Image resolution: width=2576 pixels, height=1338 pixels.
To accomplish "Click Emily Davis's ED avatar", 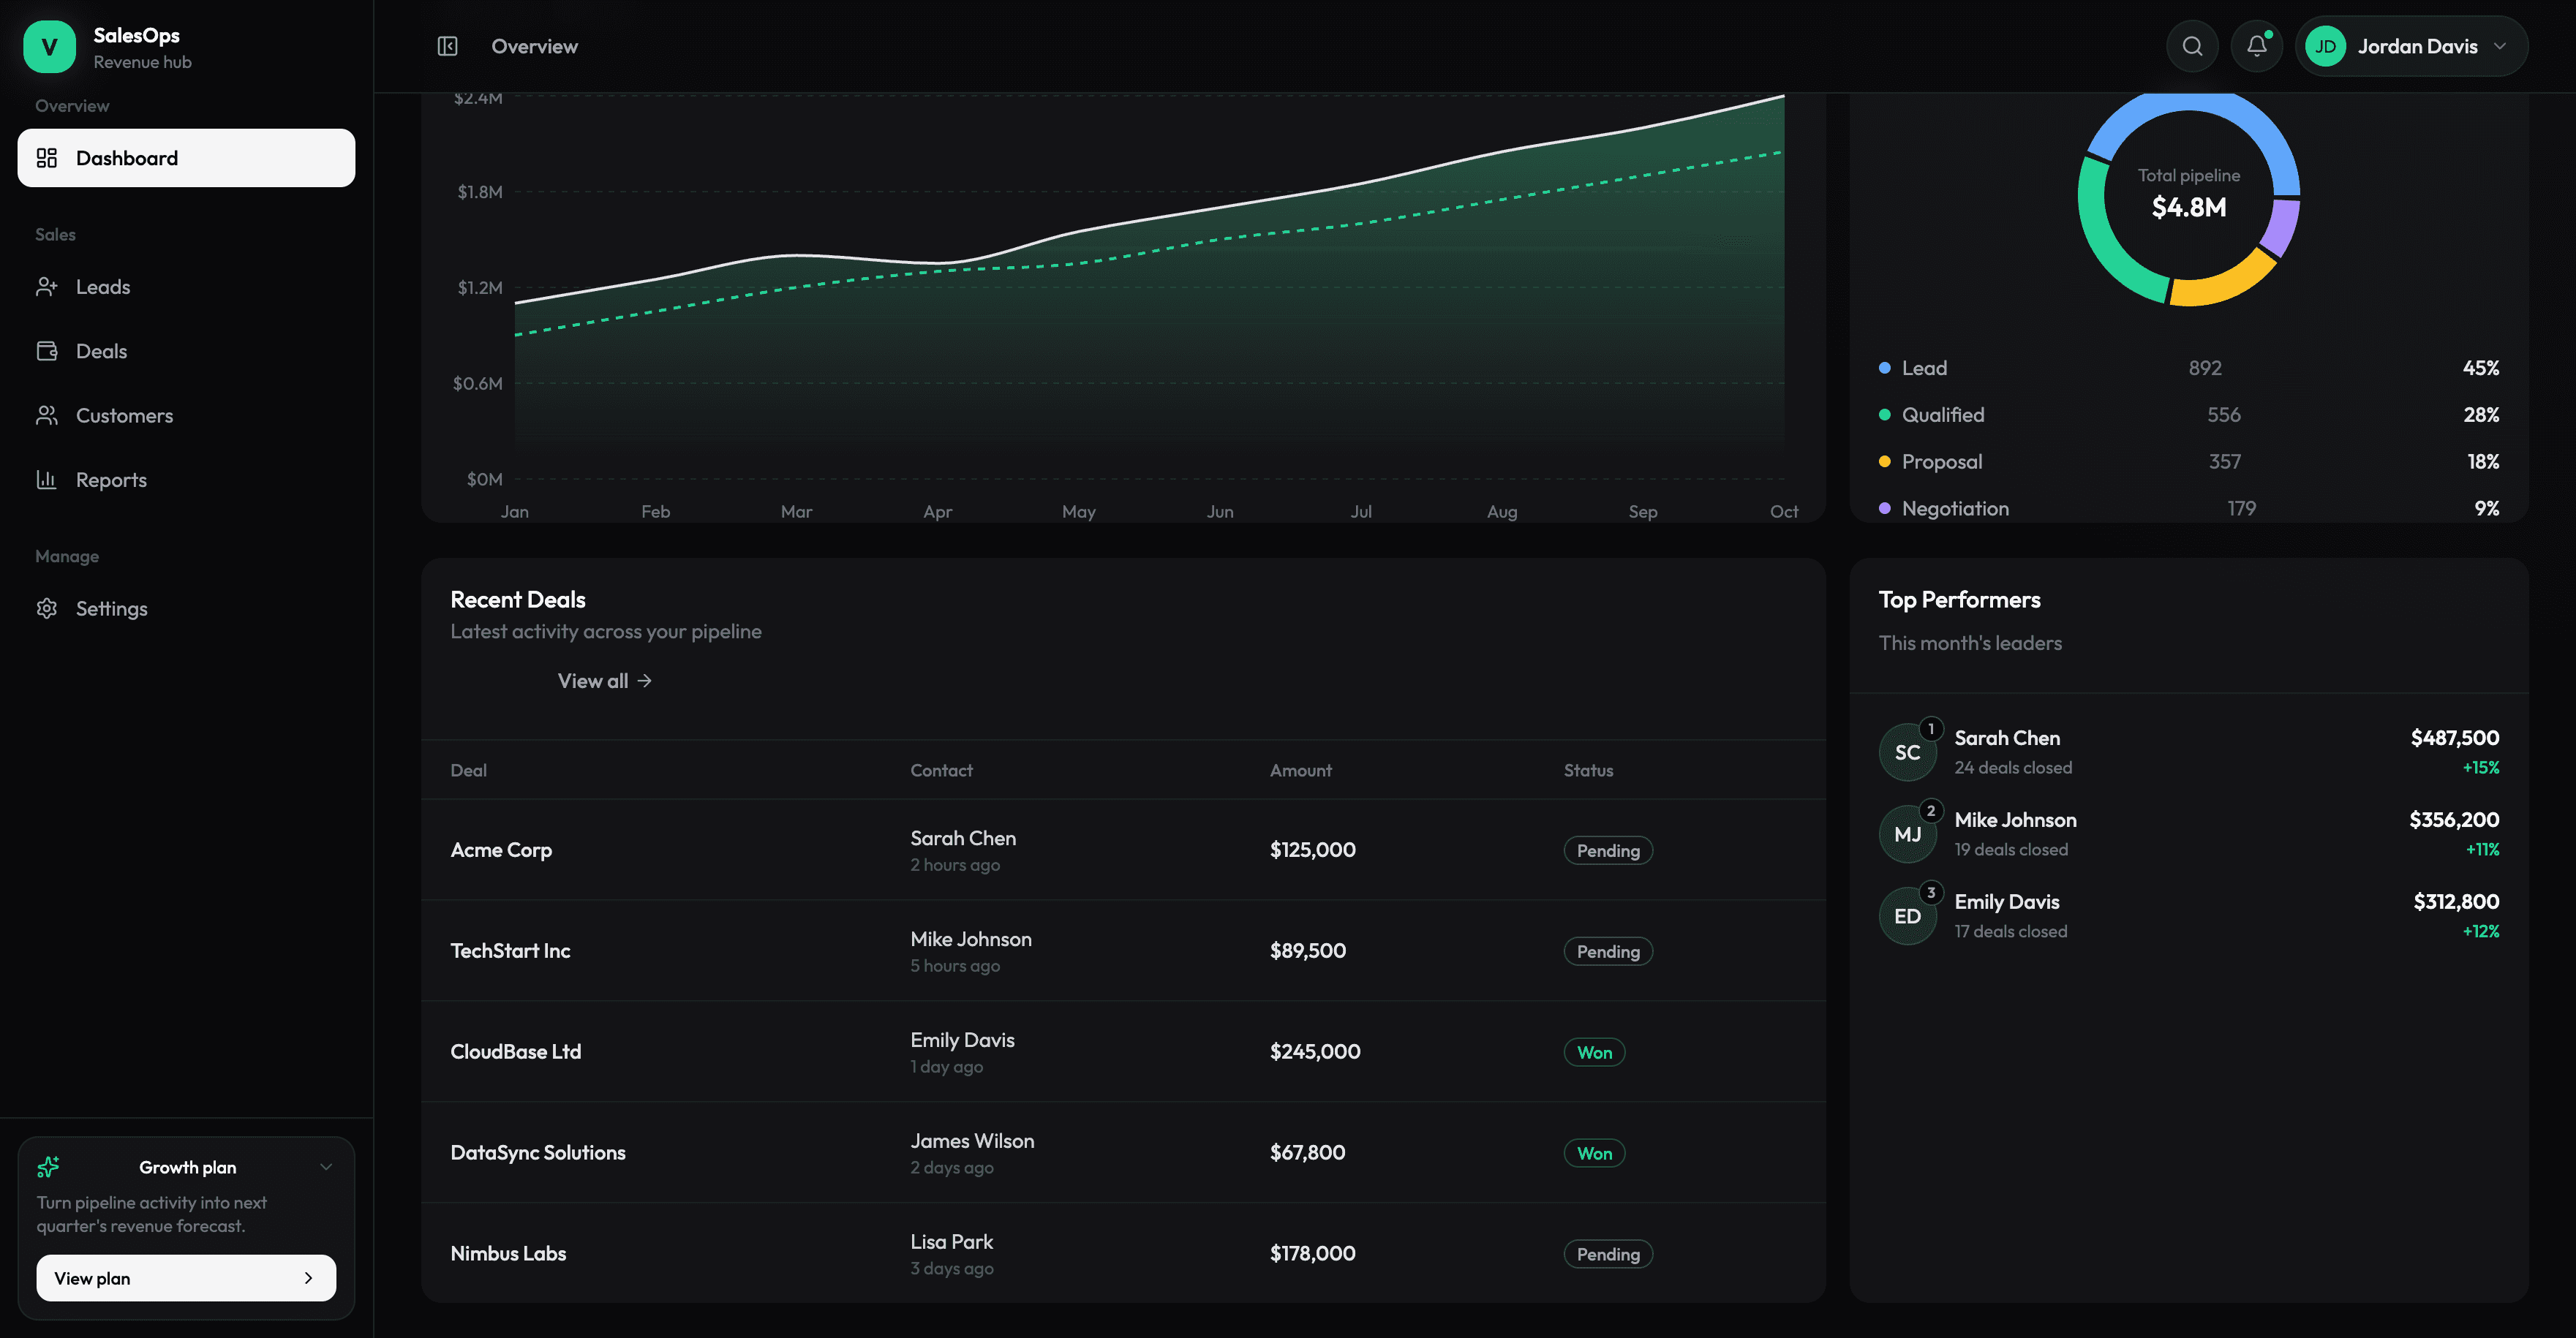I will pyautogui.click(x=1907, y=916).
